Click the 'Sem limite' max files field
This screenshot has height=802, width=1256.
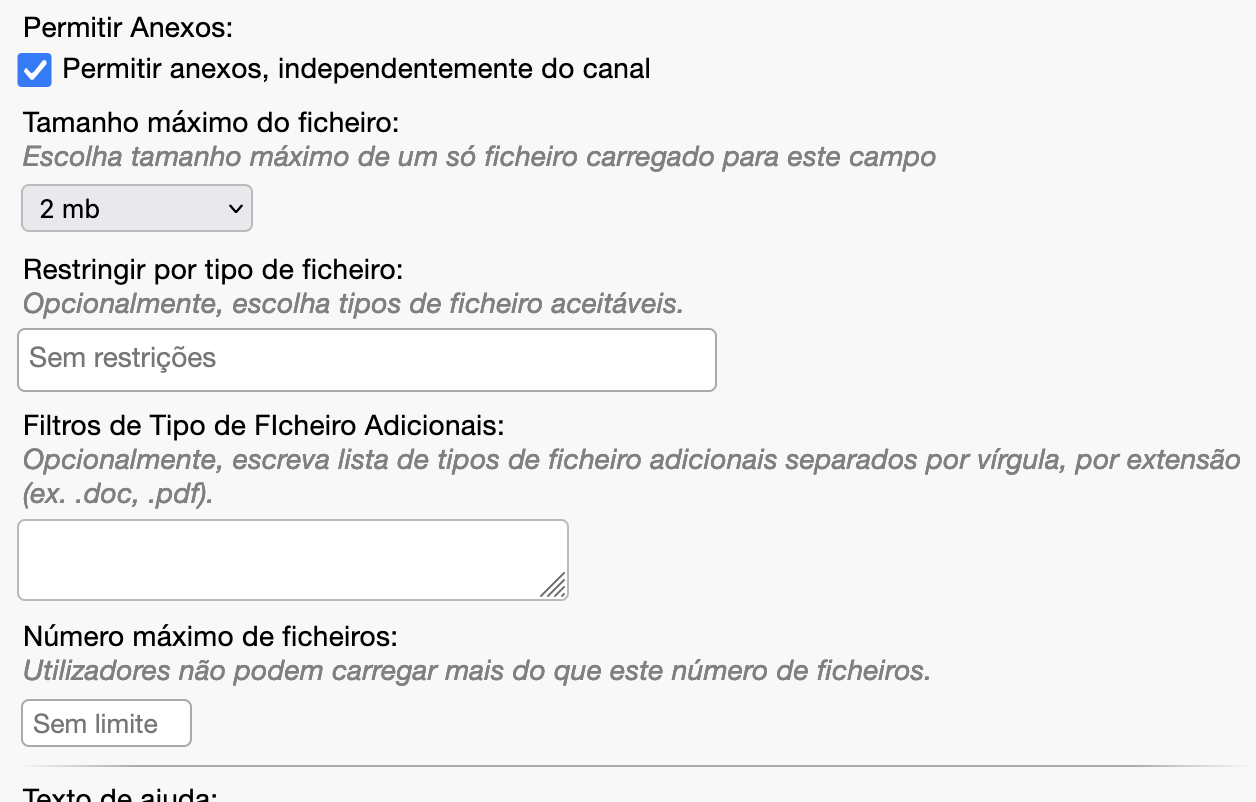pyautogui.click(x=106, y=724)
